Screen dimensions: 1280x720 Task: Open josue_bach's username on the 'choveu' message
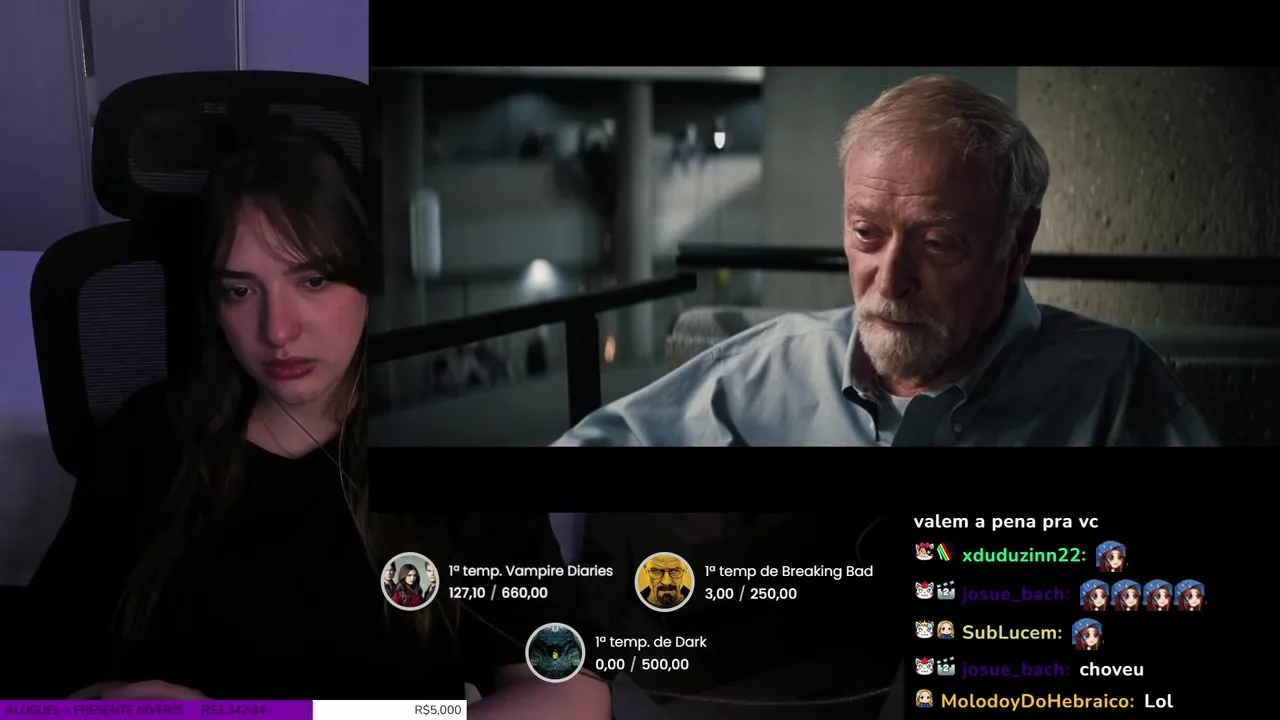1016,670
